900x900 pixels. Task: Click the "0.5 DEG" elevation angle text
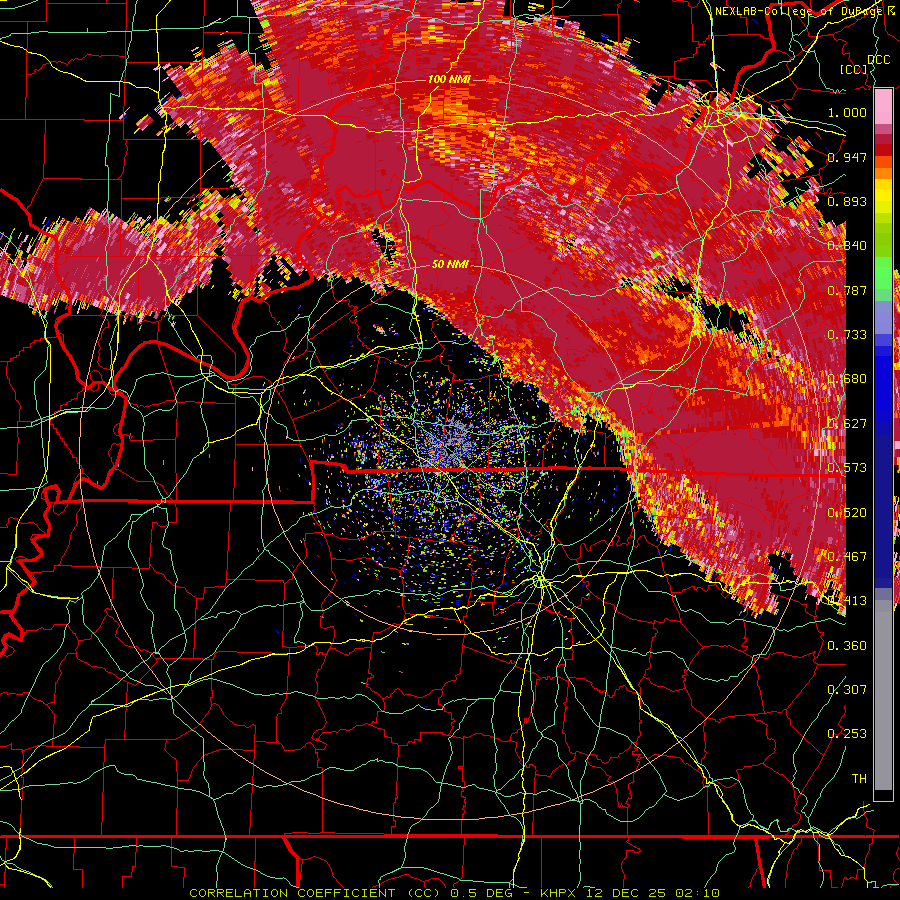481,893
